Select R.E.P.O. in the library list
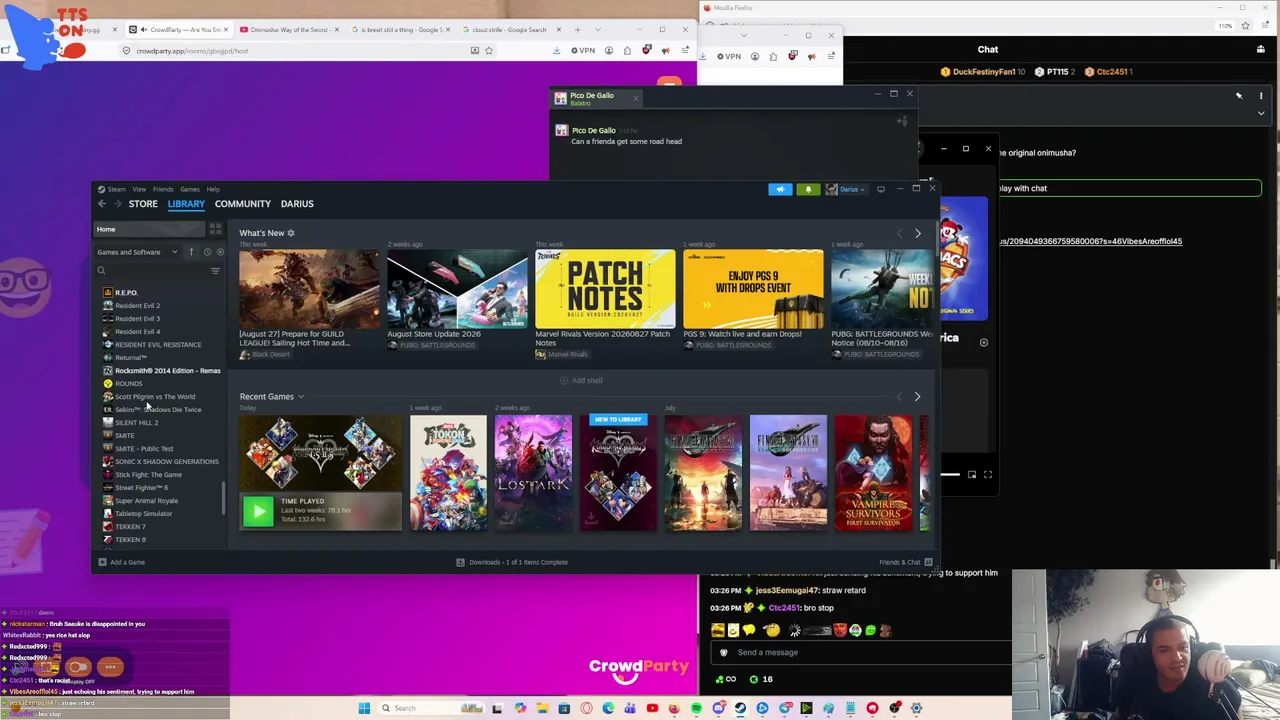The width and height of the screenshot is (1280, 720). [x=126, y=293]
